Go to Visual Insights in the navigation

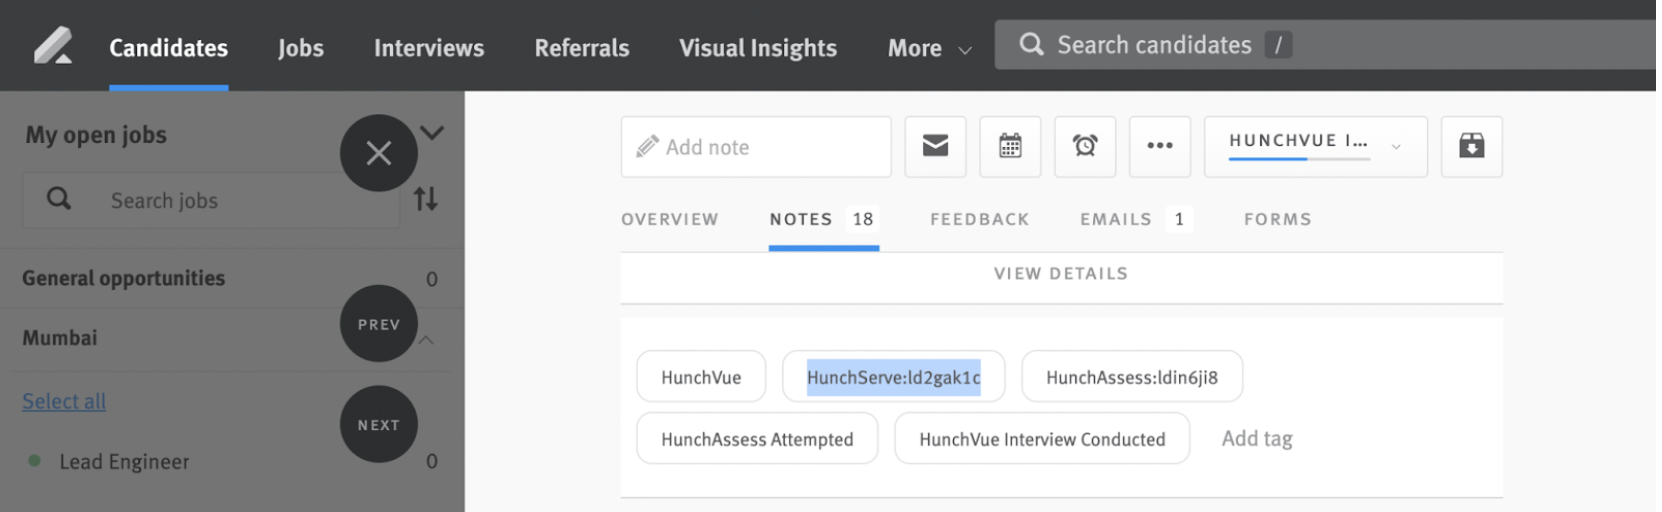click(x=758, y=48)
